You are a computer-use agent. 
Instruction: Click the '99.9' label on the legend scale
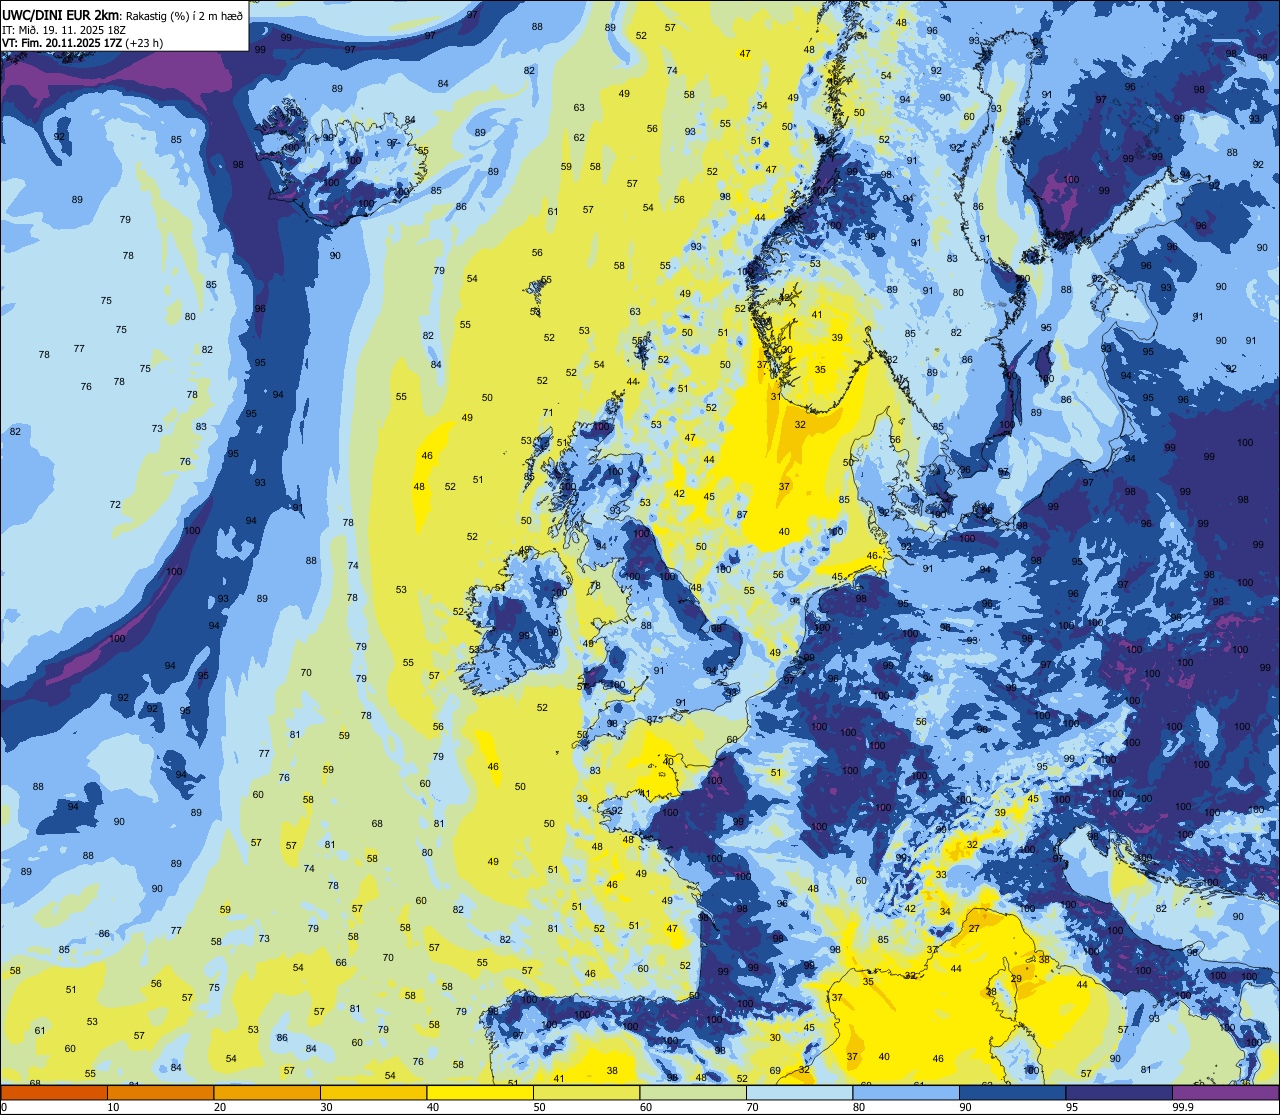pyautogui.click(x=1184, y=1107)
